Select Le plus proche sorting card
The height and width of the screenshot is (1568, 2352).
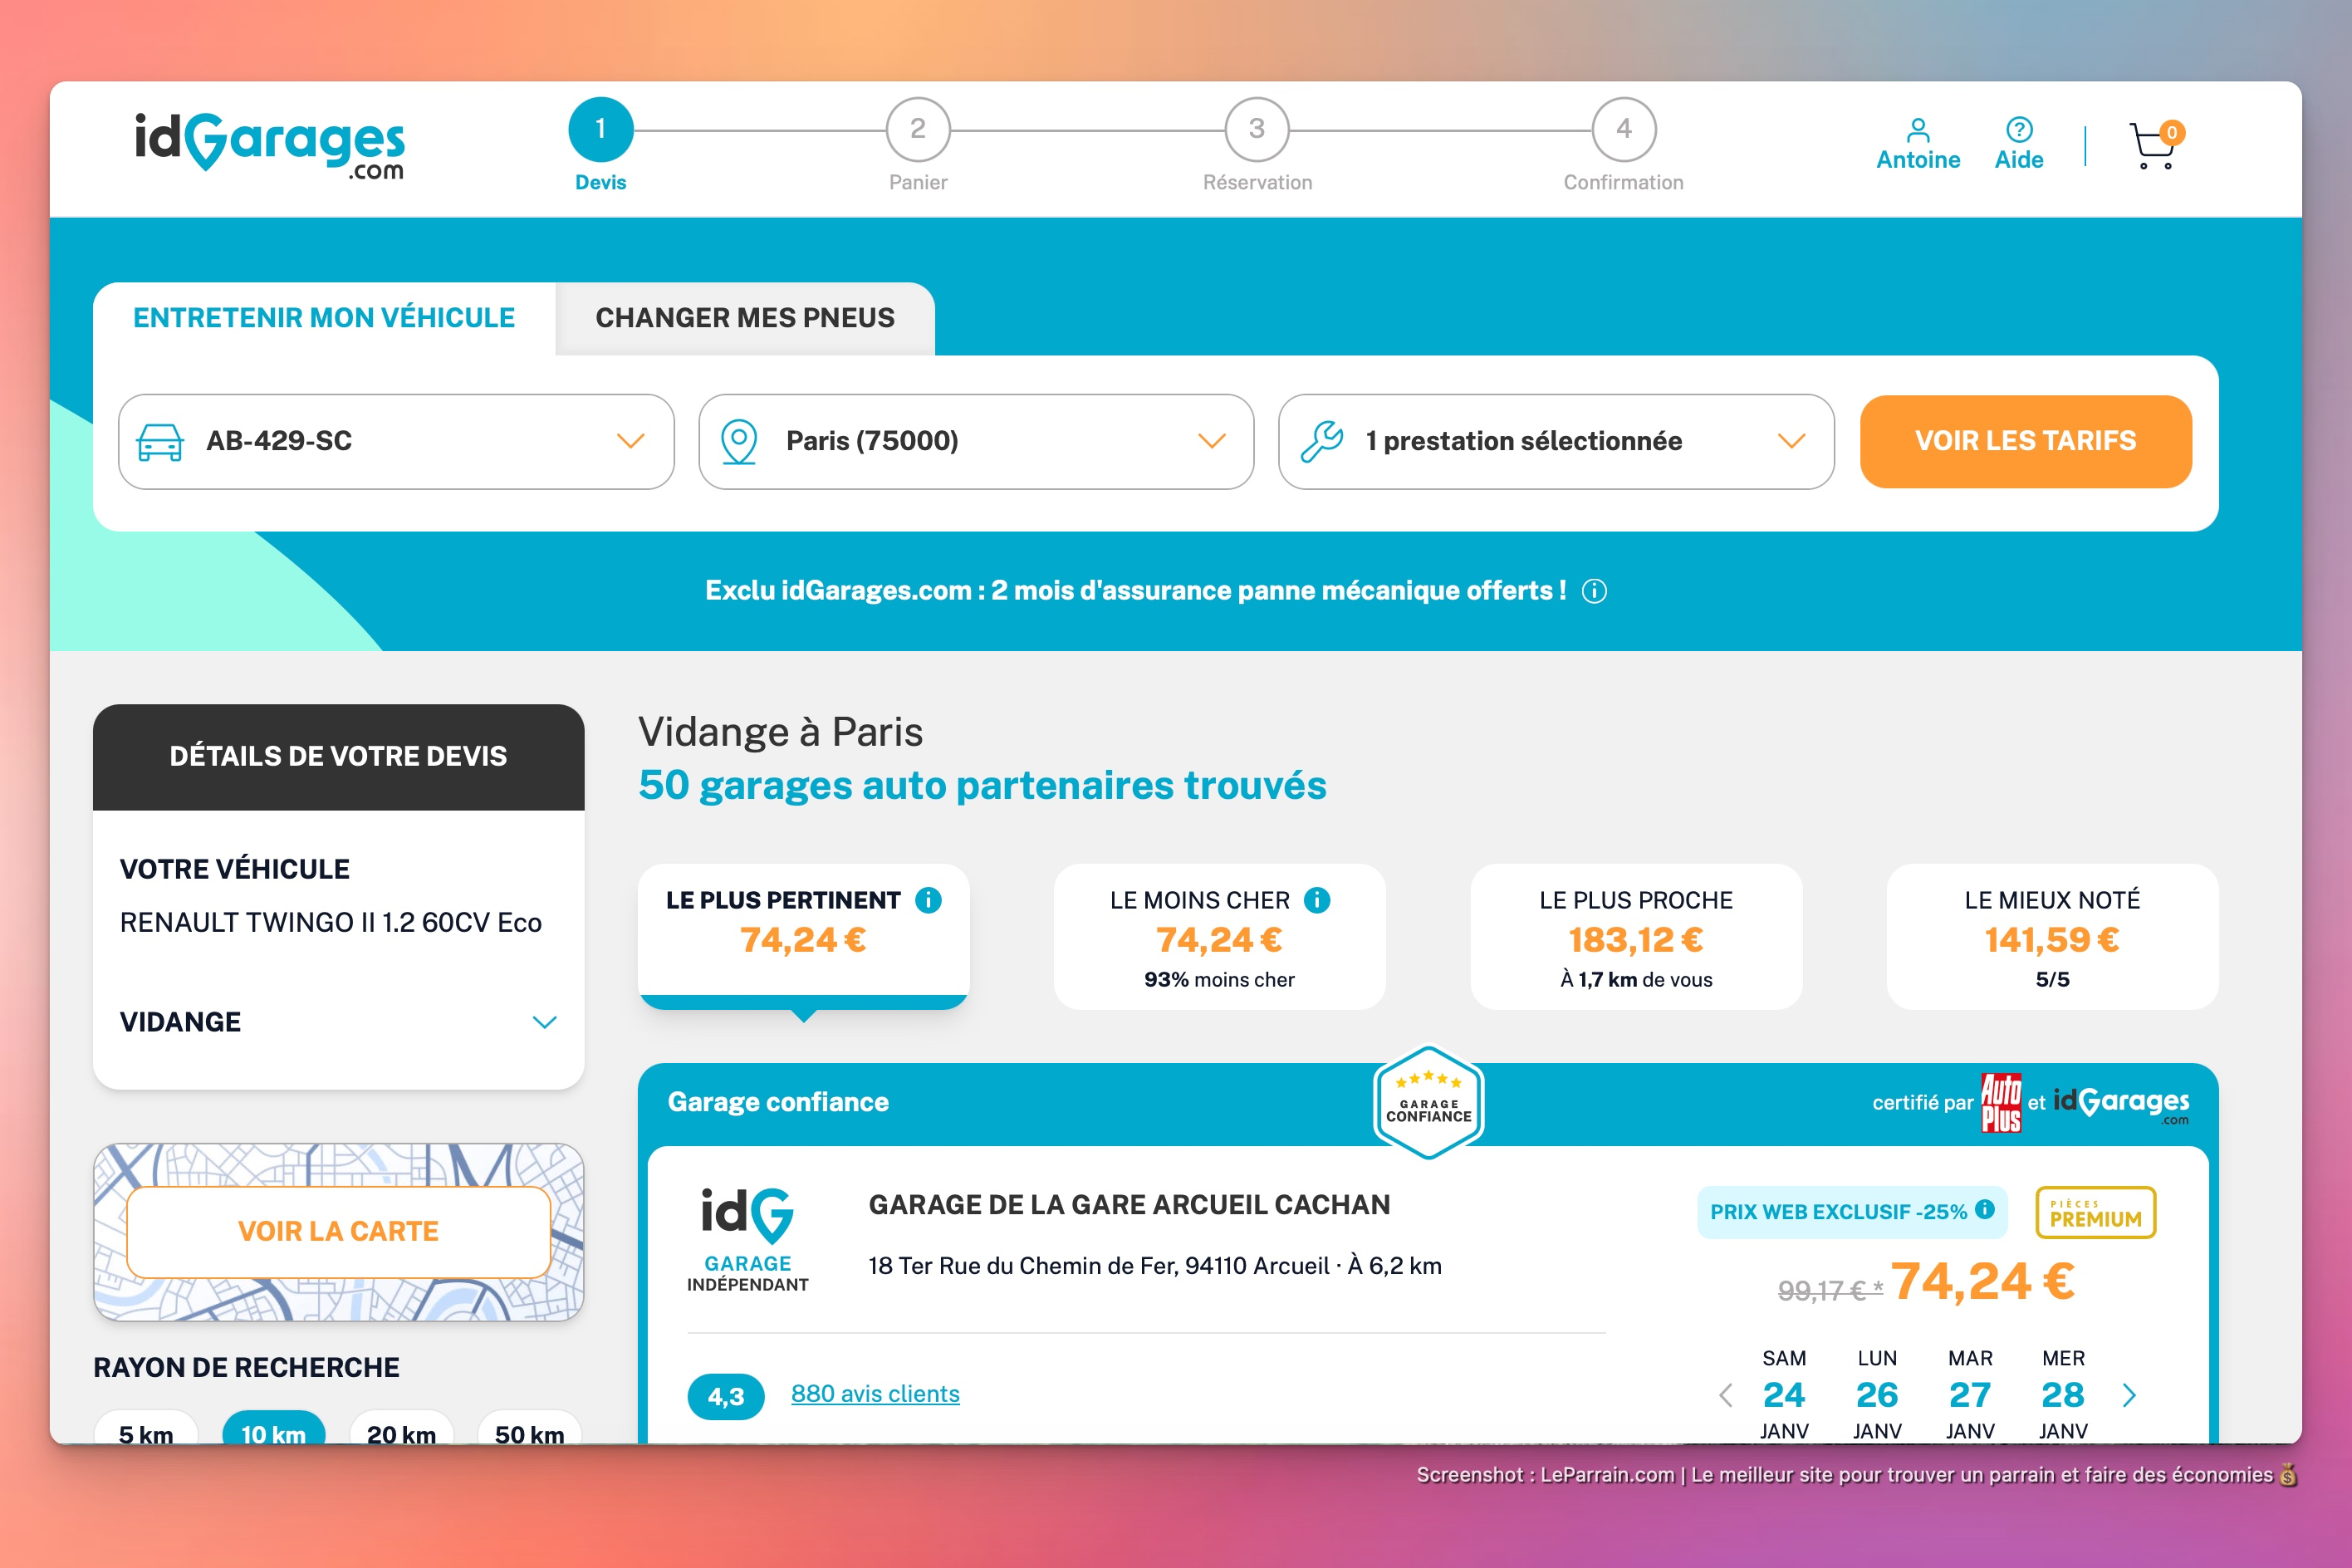(x=1635, y=937)
